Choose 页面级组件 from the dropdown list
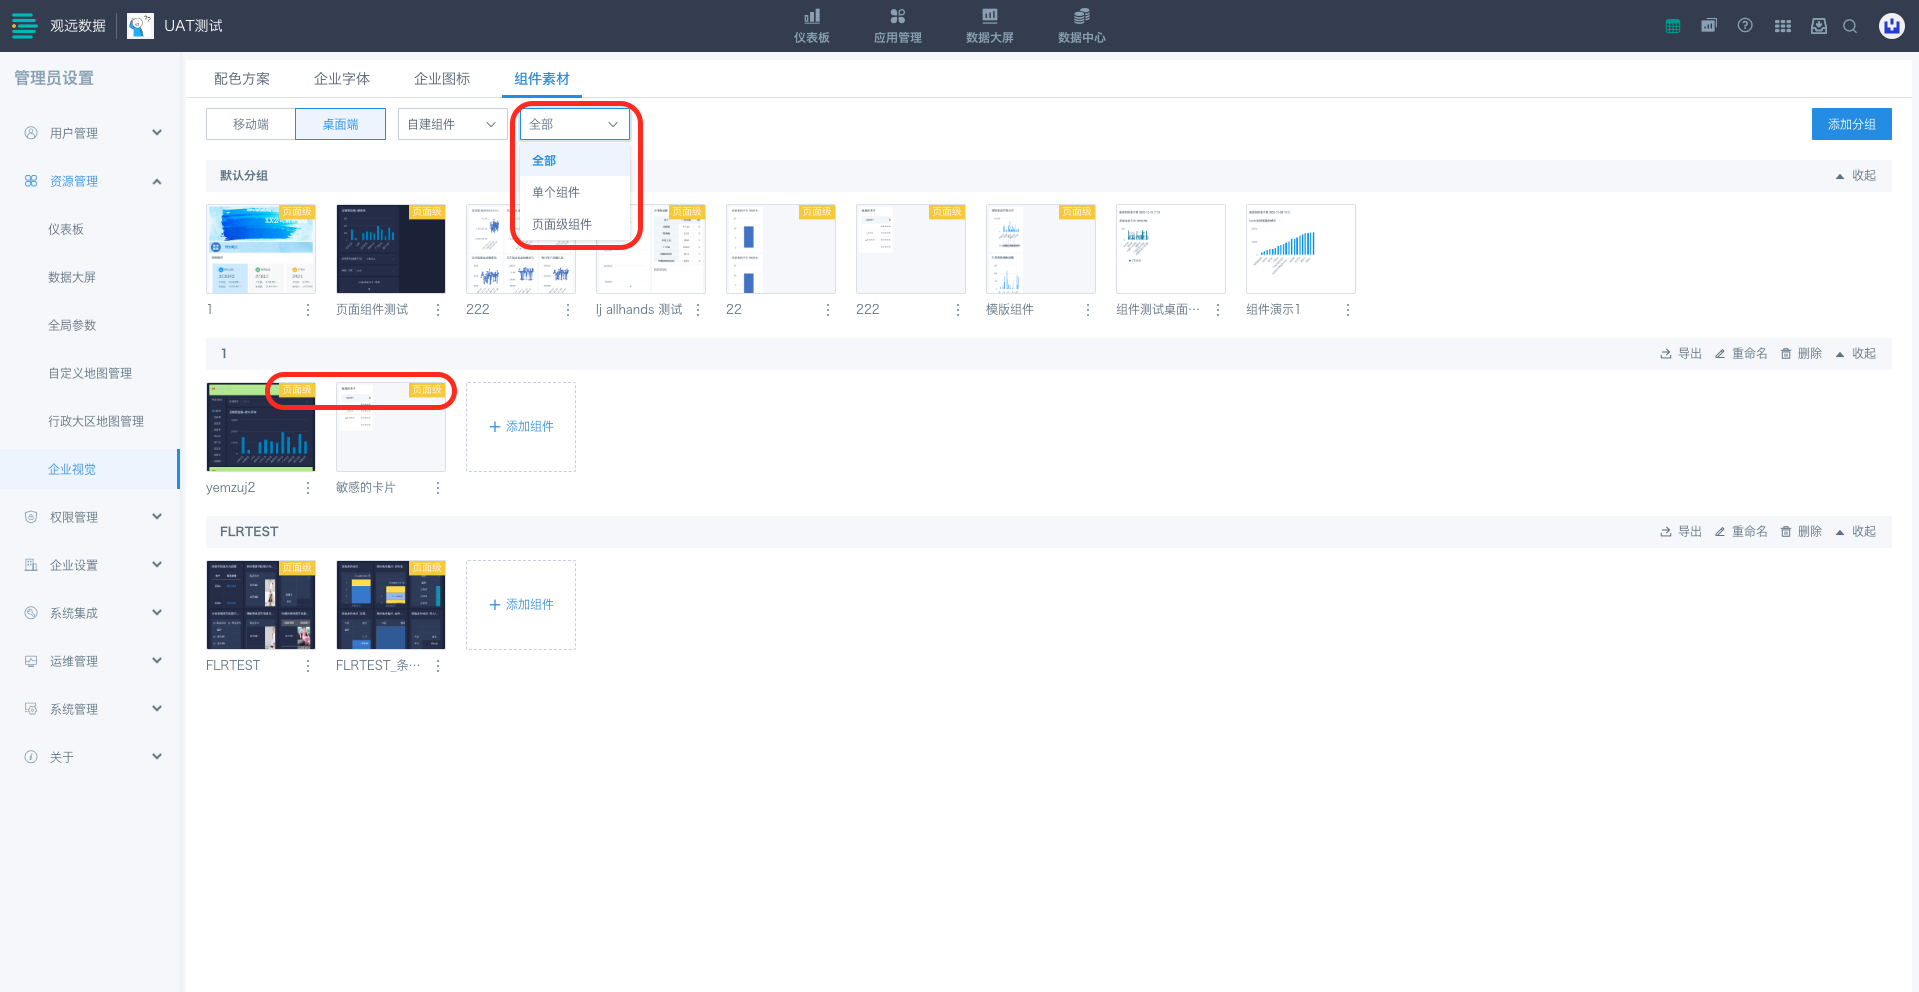The width and height of the screenshot is (1919, 992). click(562, 224)
